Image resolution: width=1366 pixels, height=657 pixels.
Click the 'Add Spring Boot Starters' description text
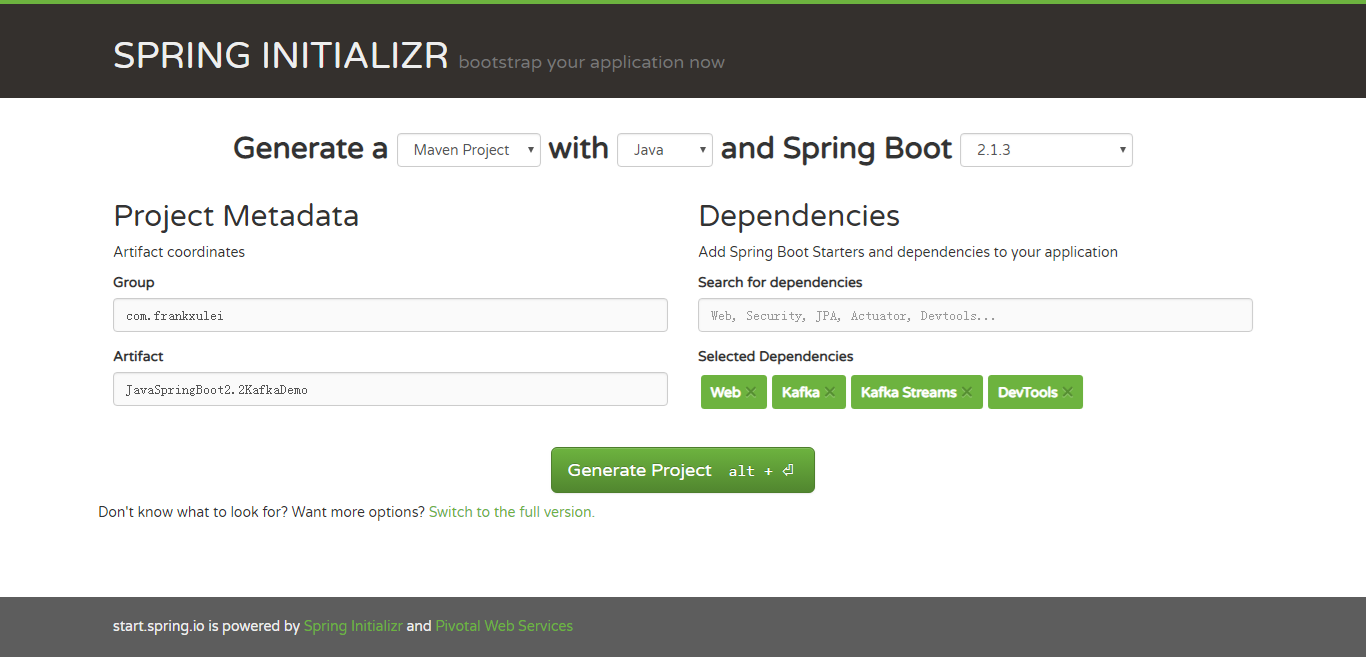coord(908,252)
